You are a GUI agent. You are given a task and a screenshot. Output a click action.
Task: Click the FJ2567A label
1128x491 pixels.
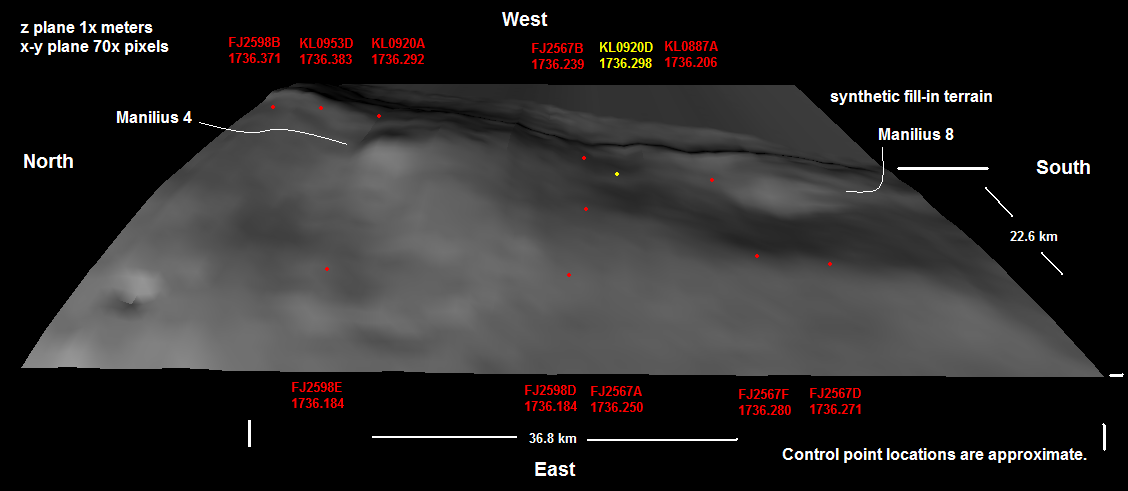[x=617, y=391]
